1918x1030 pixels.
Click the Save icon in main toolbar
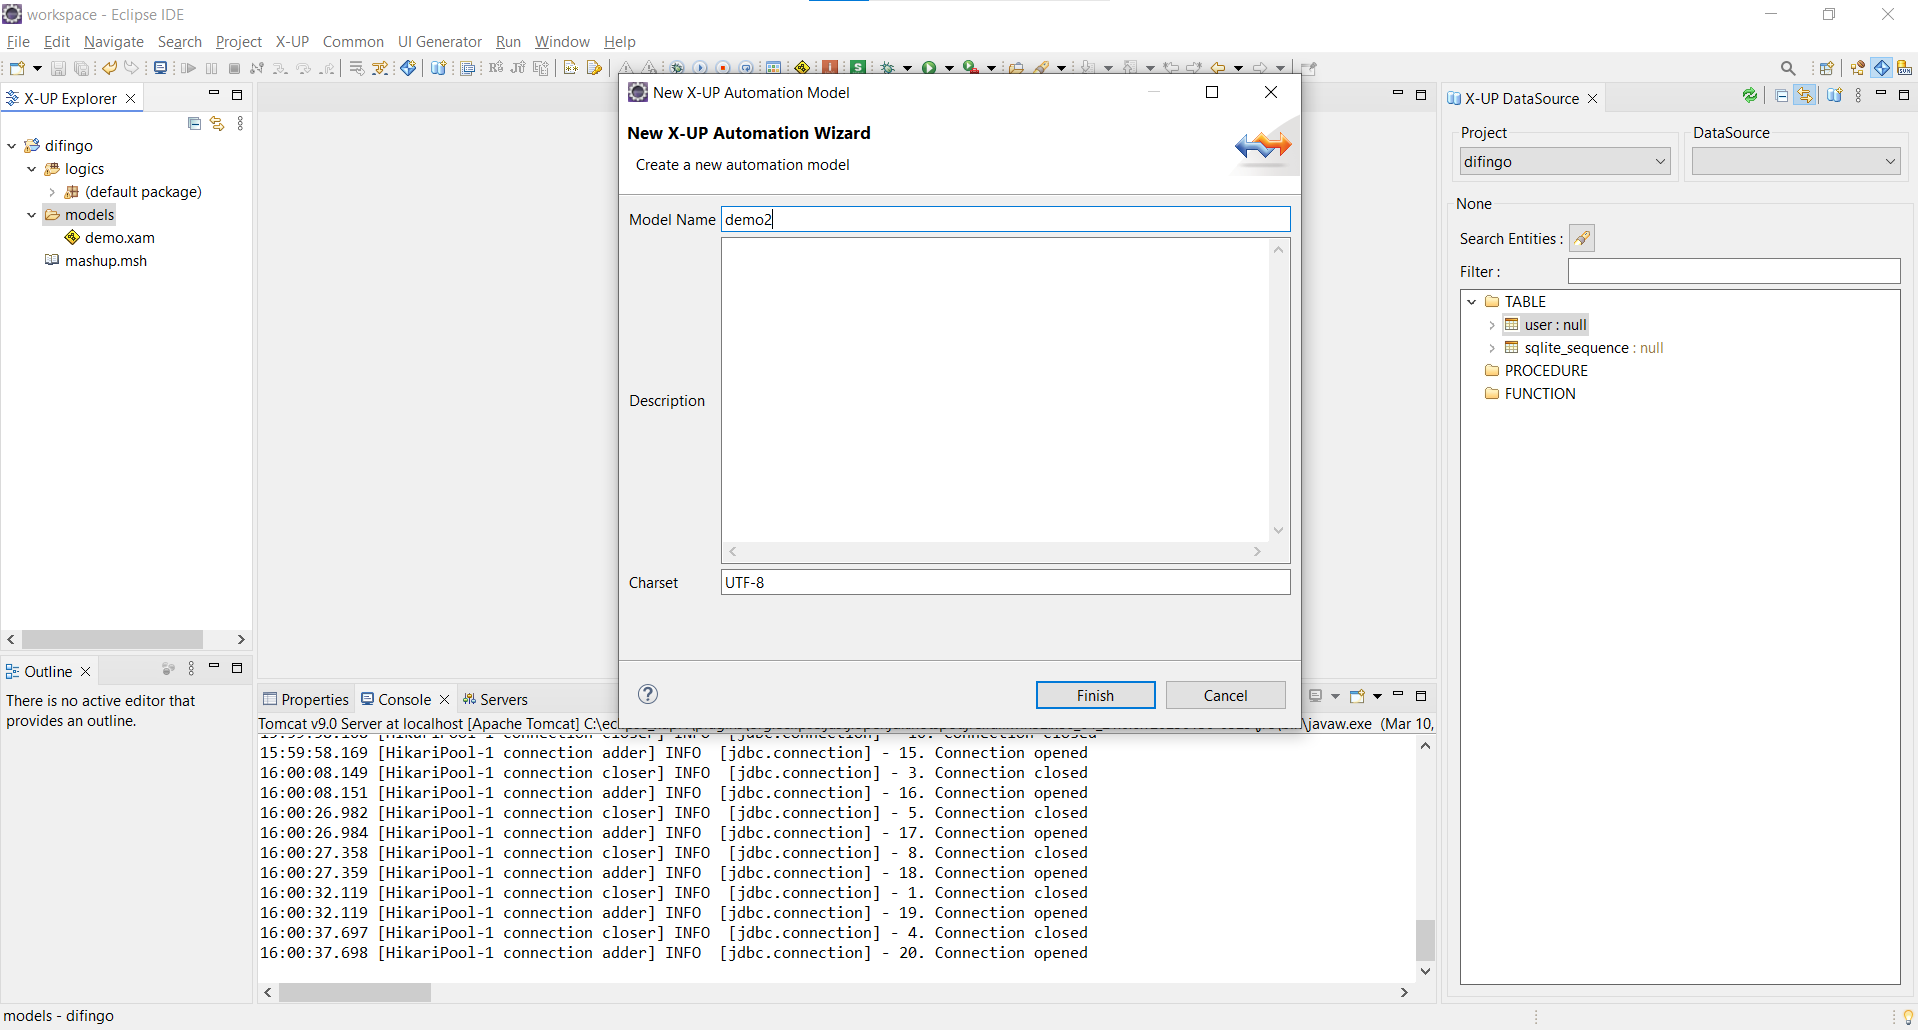pos(58,68)
